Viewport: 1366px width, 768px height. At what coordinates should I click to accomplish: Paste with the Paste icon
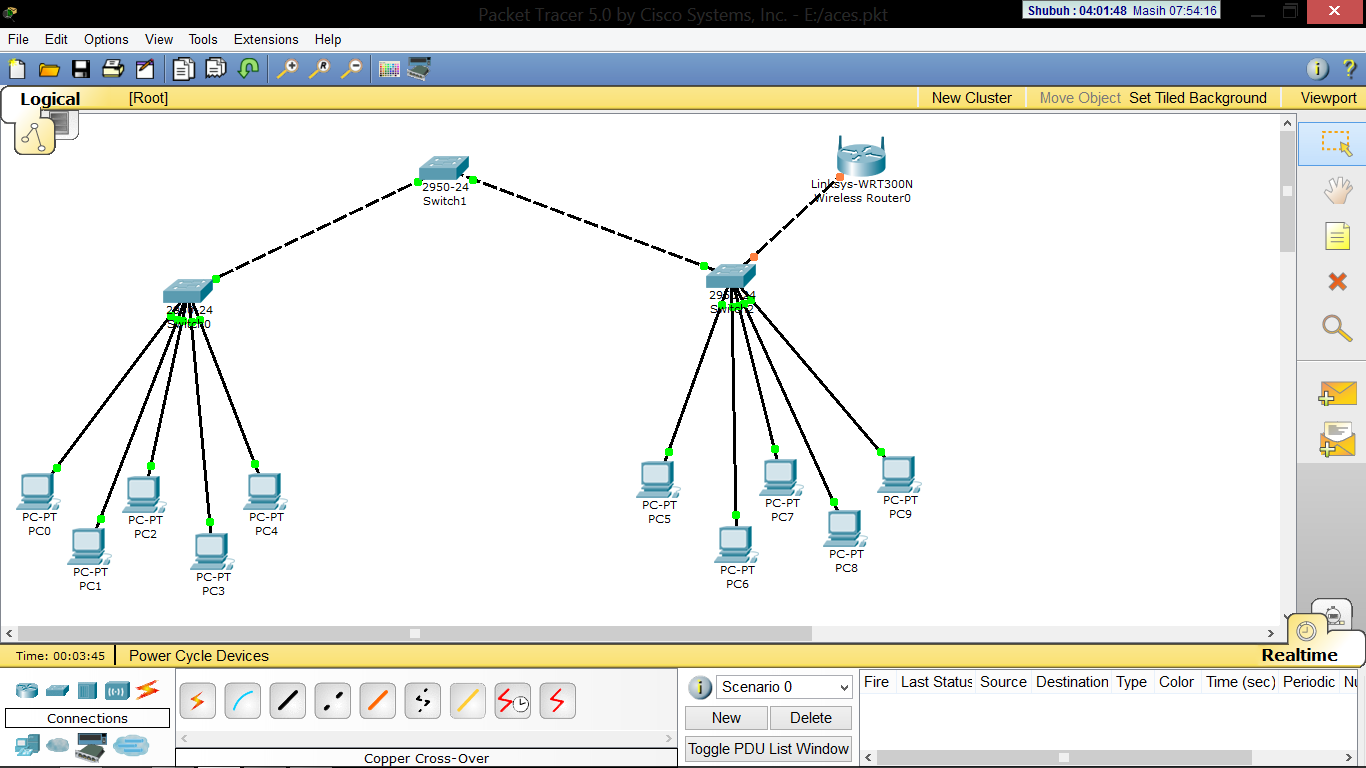pyautogui.click(x=216, y=69)
